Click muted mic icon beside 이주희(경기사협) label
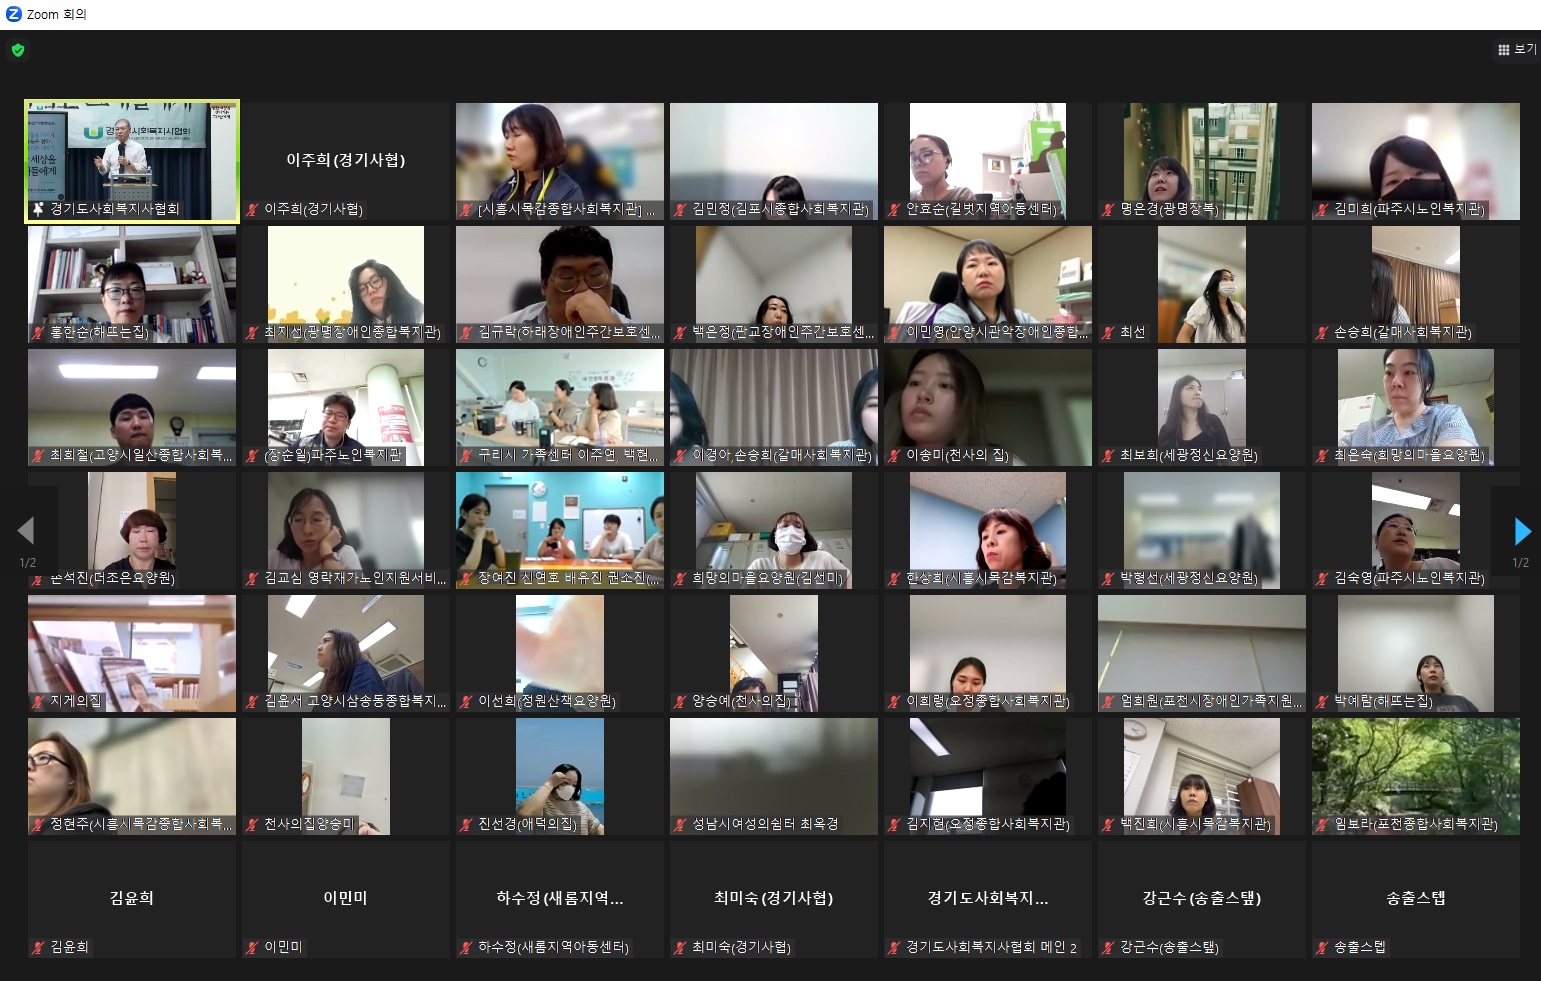This screenshot has width=1541, height=981. (252, 209)
